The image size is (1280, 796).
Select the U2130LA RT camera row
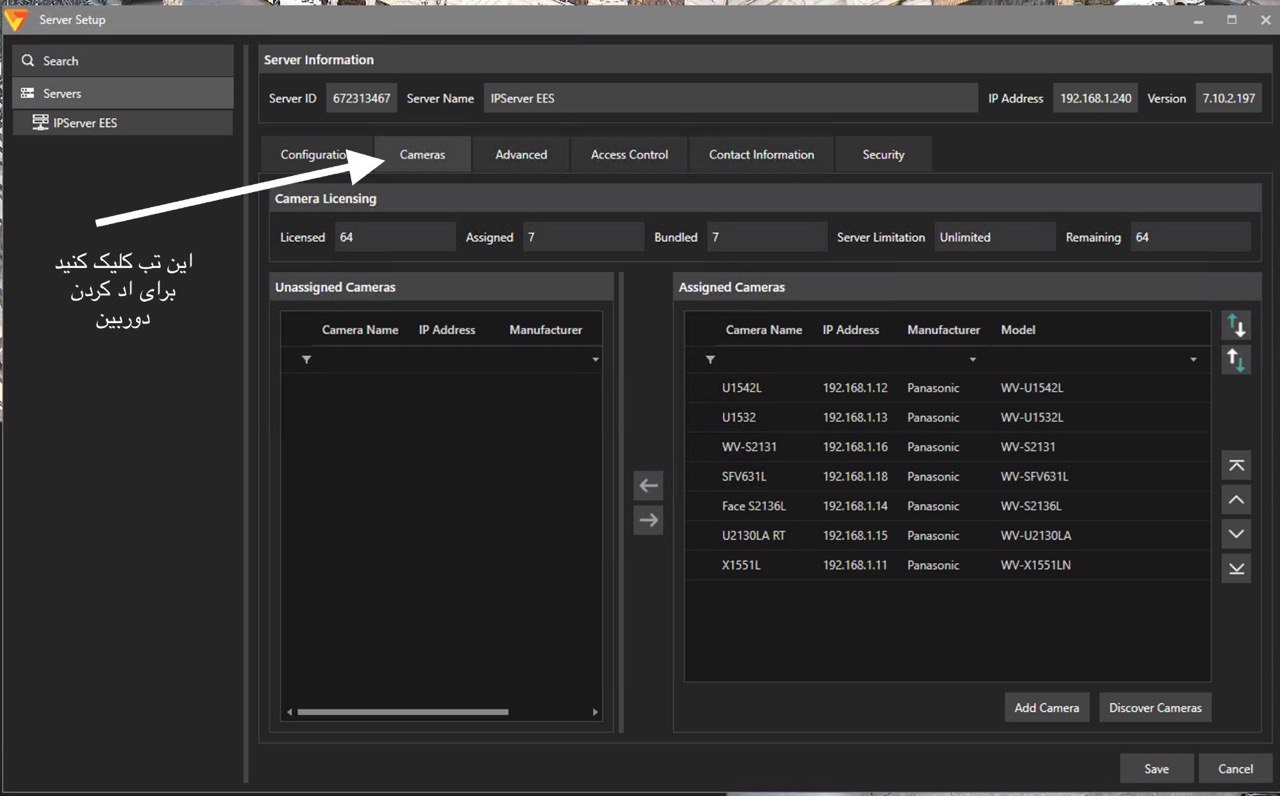pos(947,535)
